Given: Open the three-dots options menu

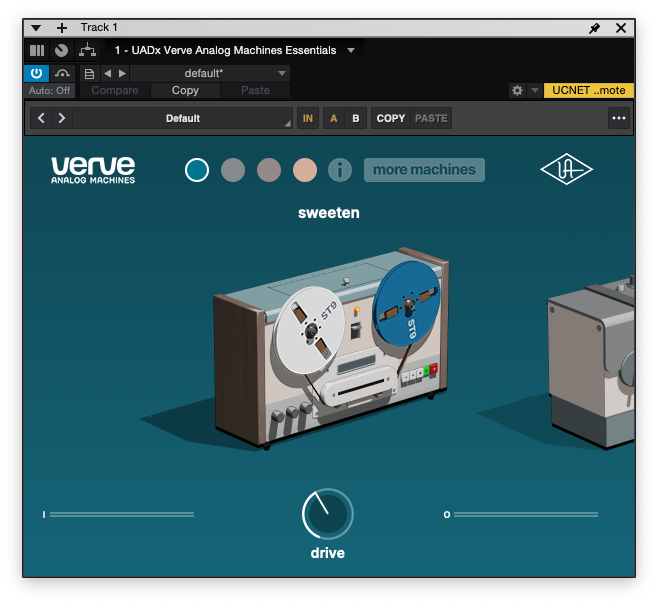Looking at the screenshot, I should click(x=619, y=118).
